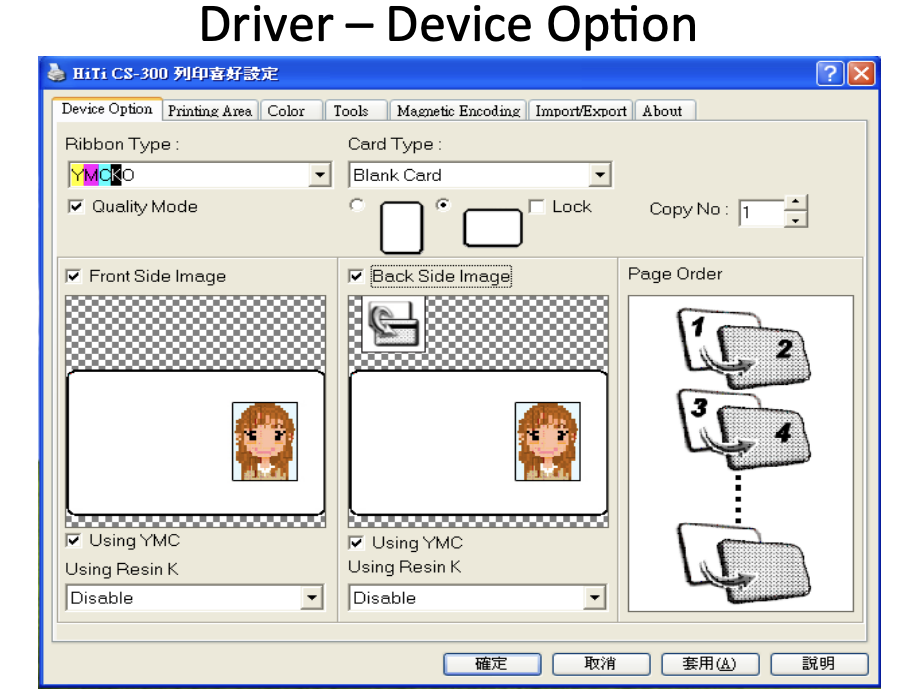Increase Copy No with up arrow
Screen dimensions: 900x690
point(796,203)
